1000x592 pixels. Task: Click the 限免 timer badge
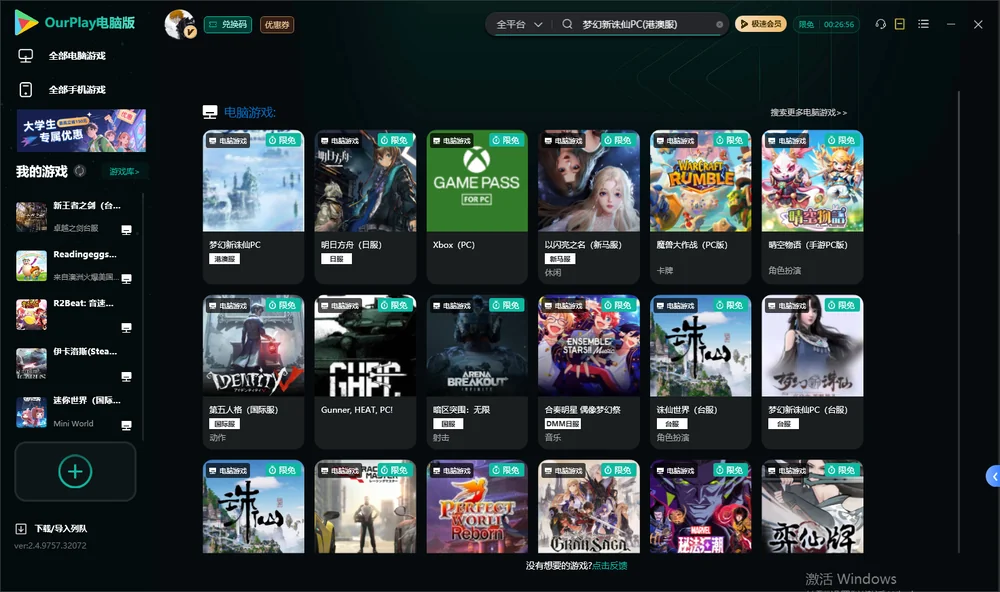826,24
